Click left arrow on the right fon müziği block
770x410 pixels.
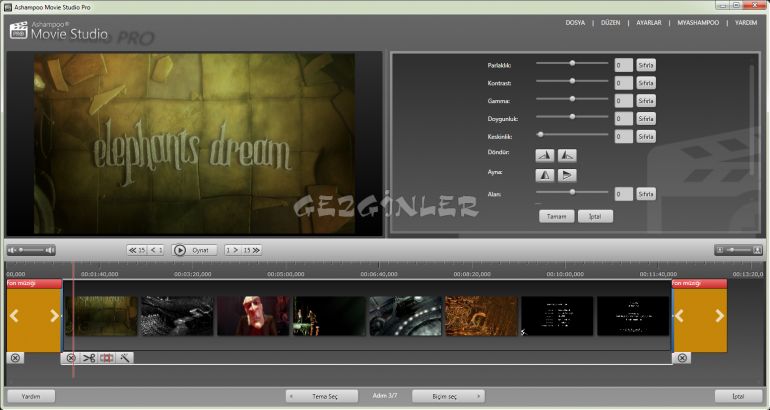pos(679,316)
